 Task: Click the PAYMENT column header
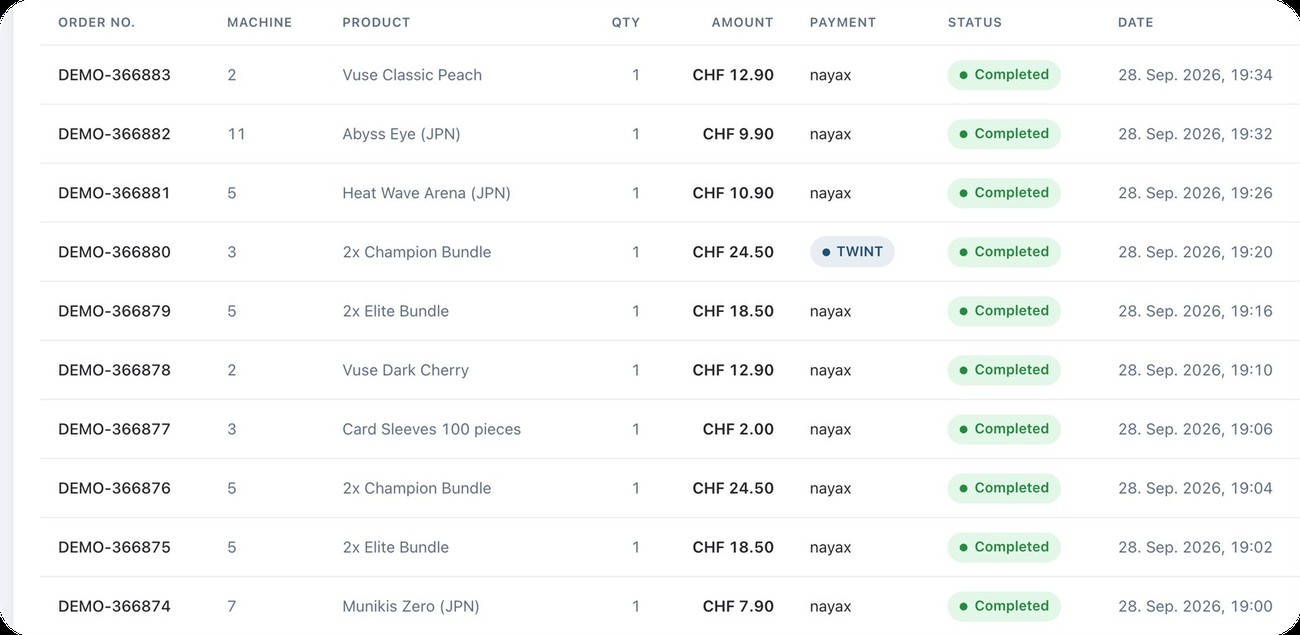pyautogui.click(x=843, y=22)
